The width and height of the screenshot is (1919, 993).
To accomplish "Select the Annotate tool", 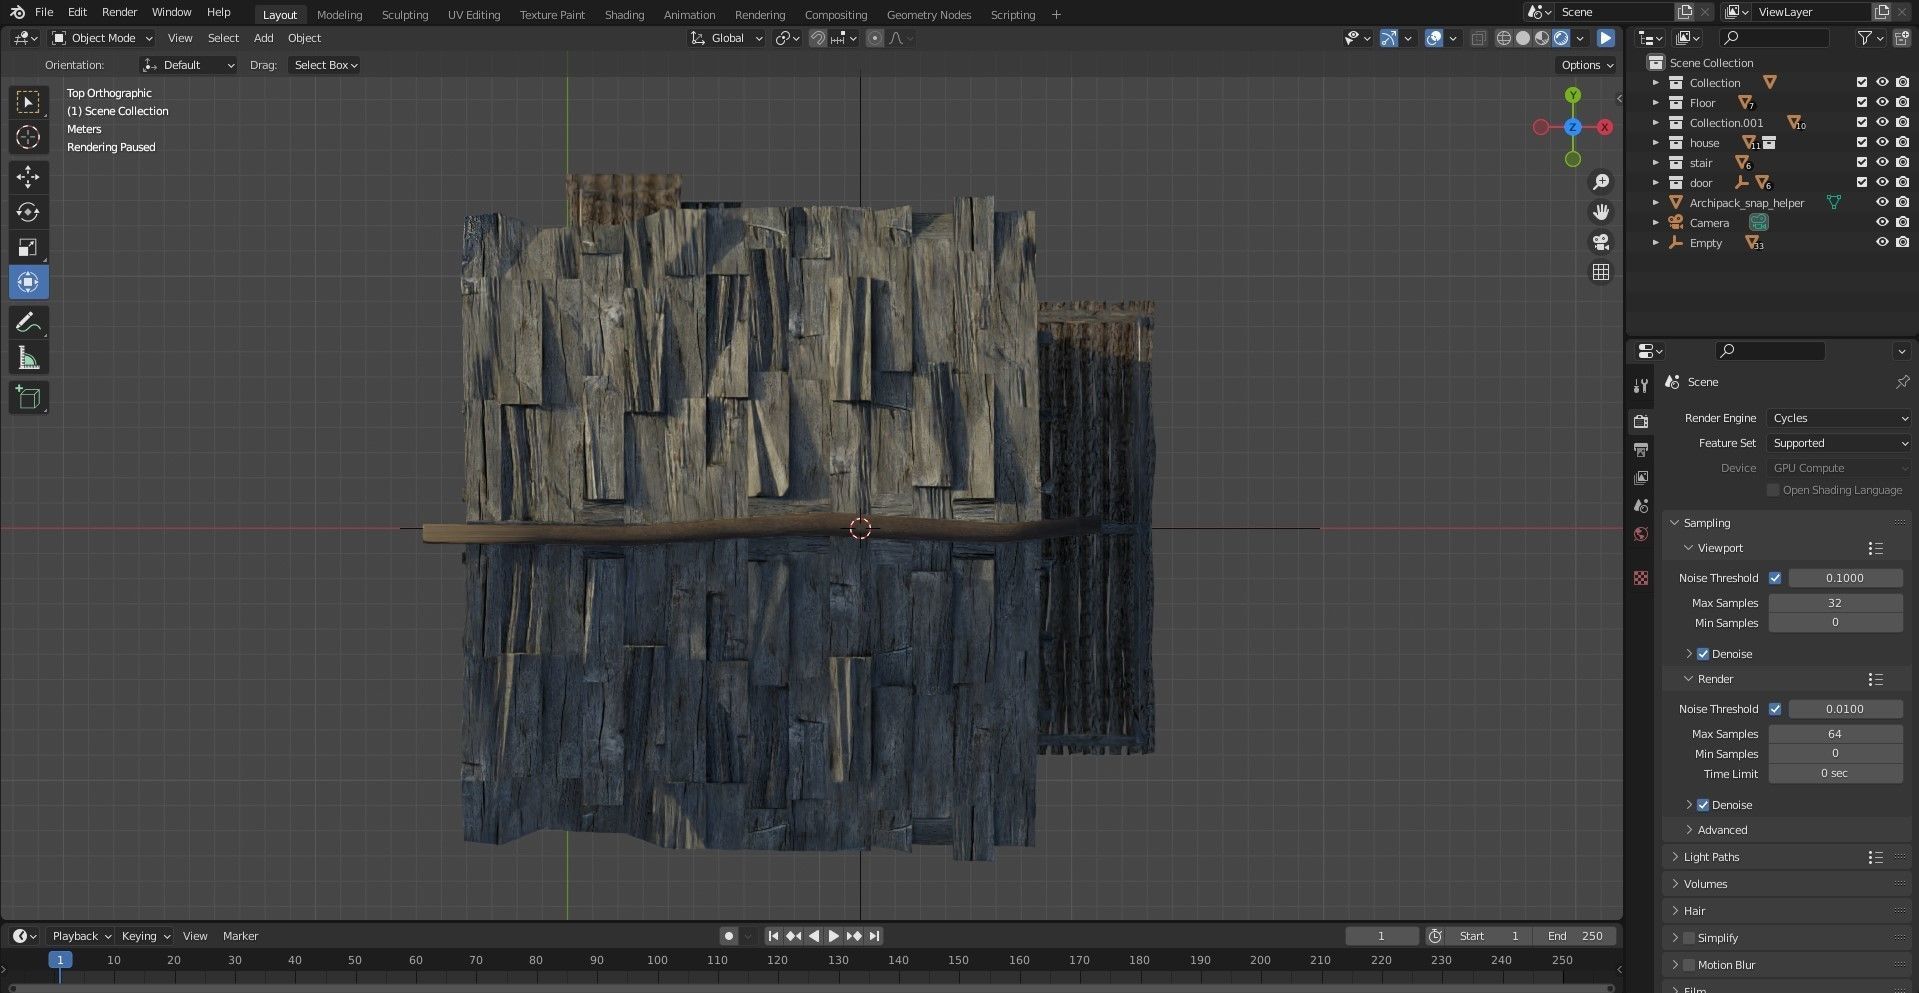I will click(x=28, y=322).
